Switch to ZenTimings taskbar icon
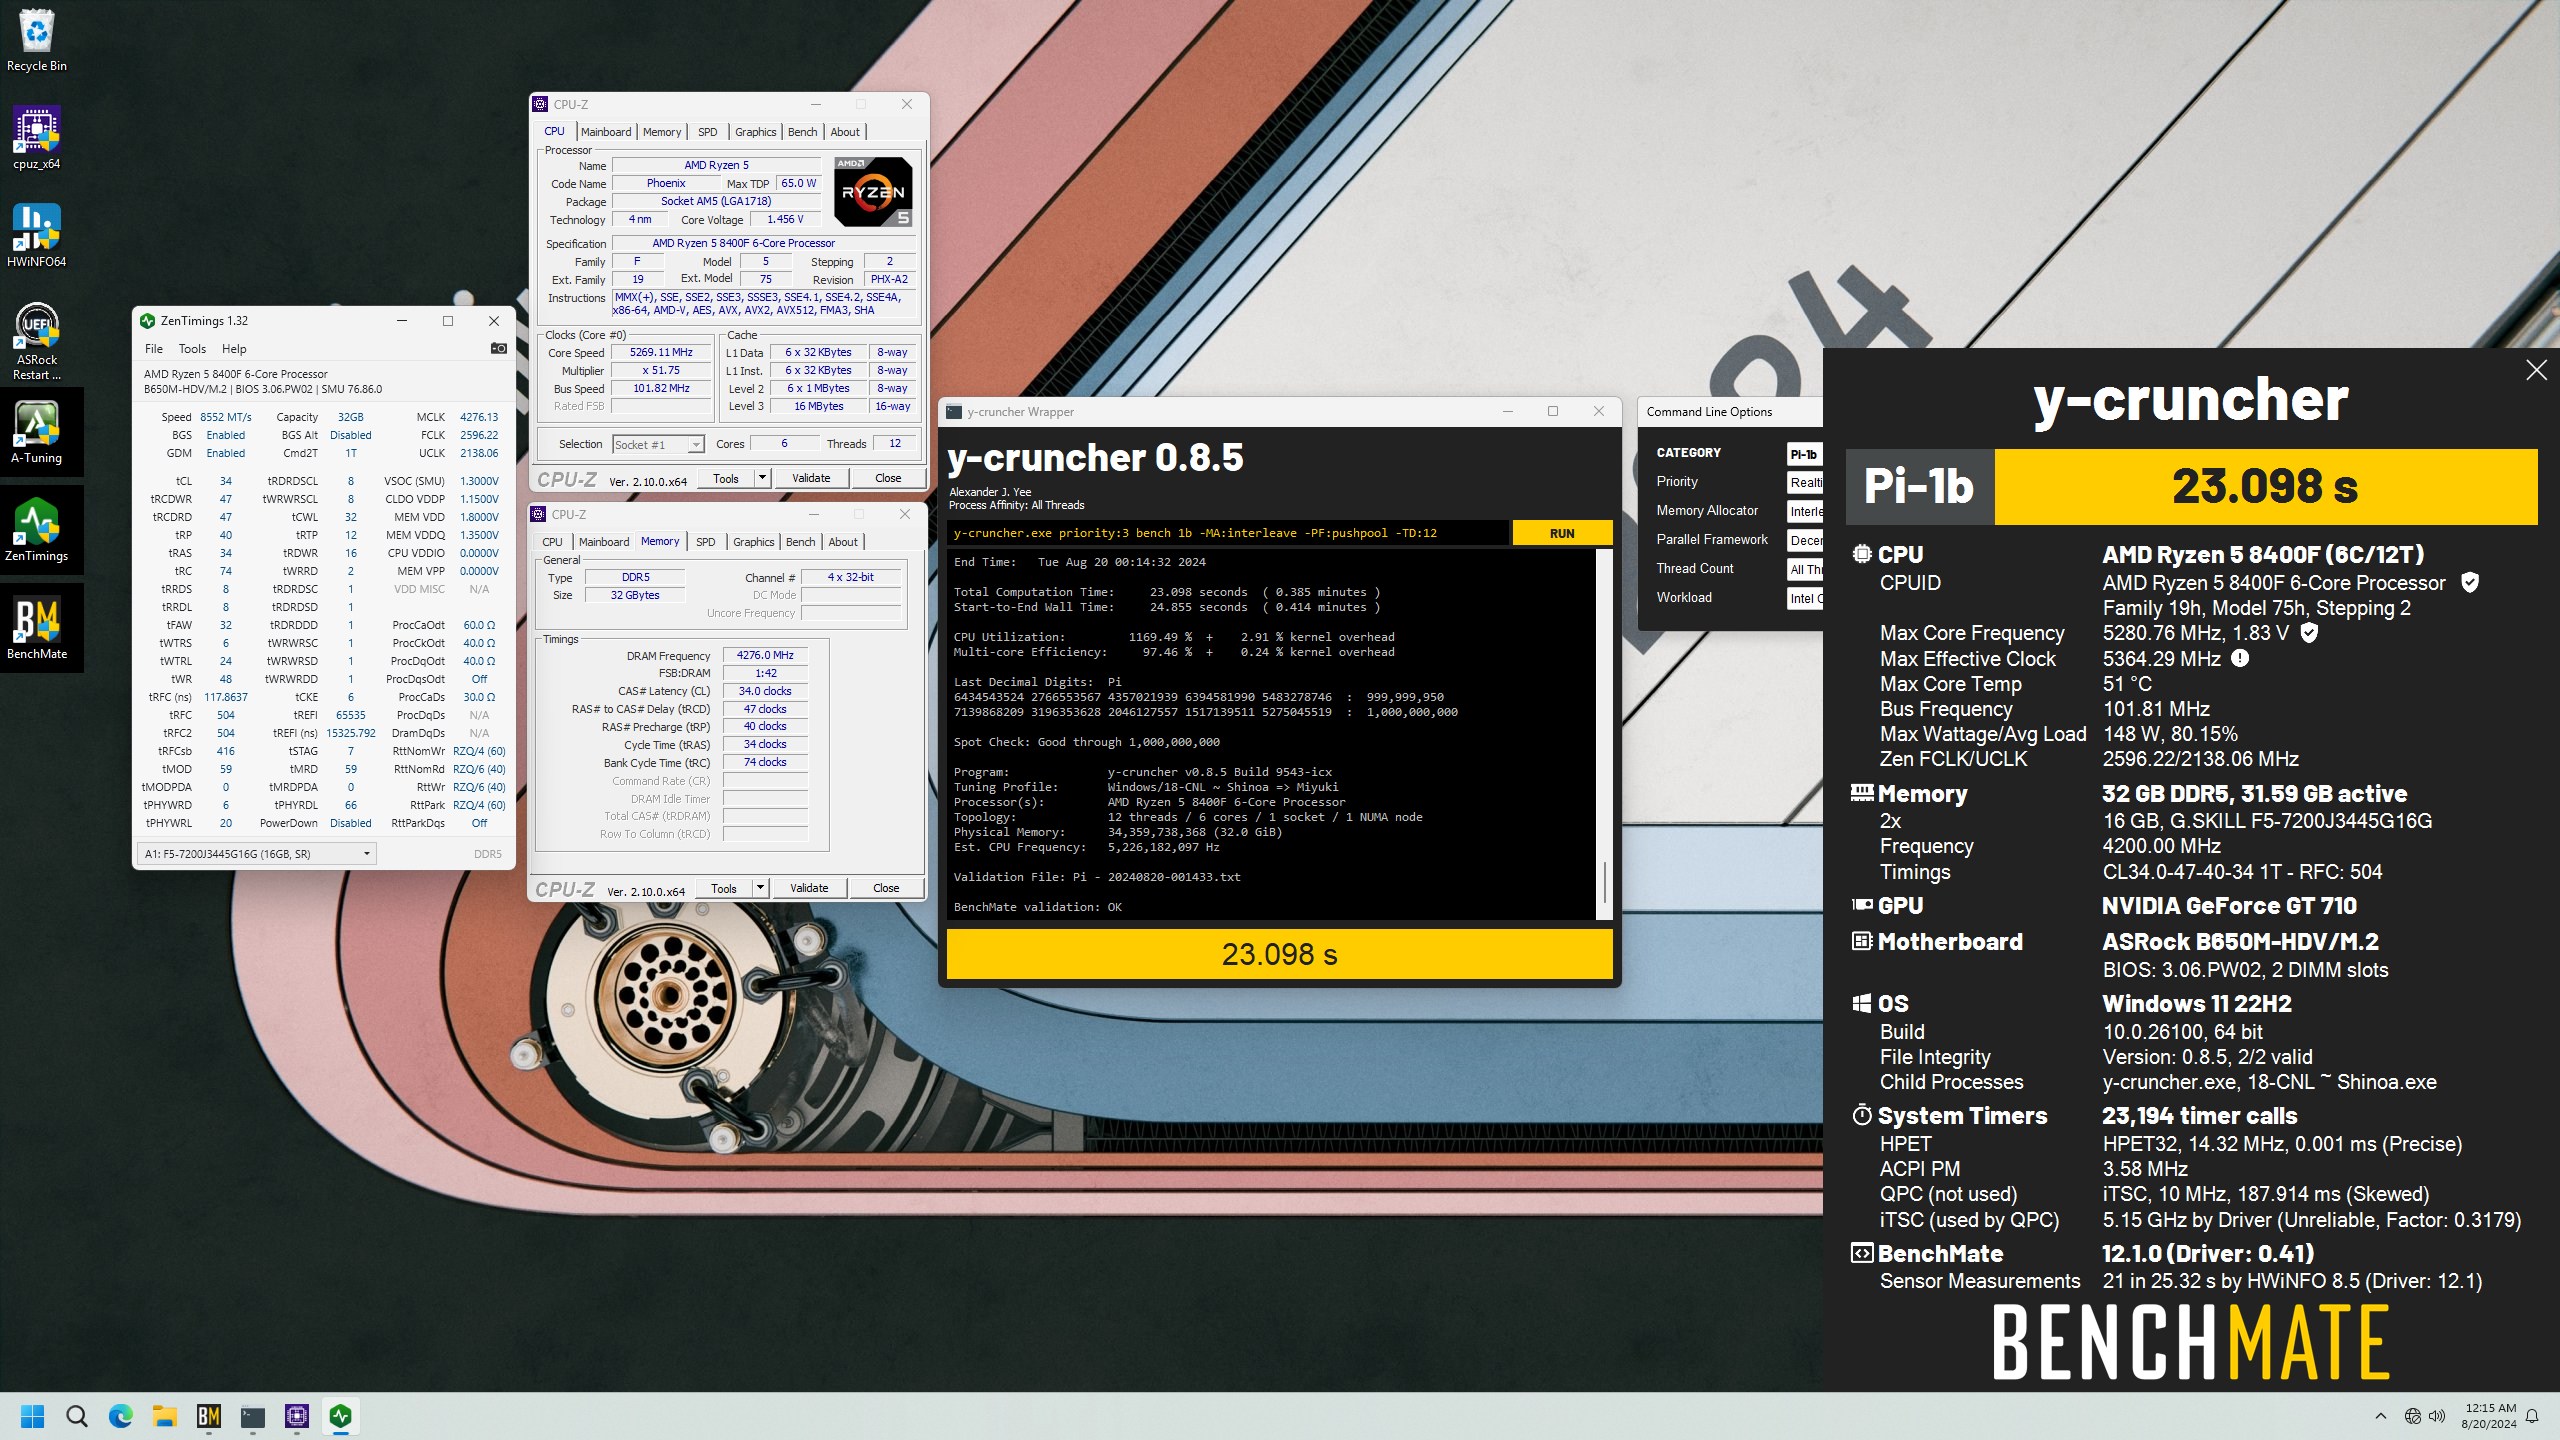This screenshot has height=1440, width=2560. point(341,1416)
